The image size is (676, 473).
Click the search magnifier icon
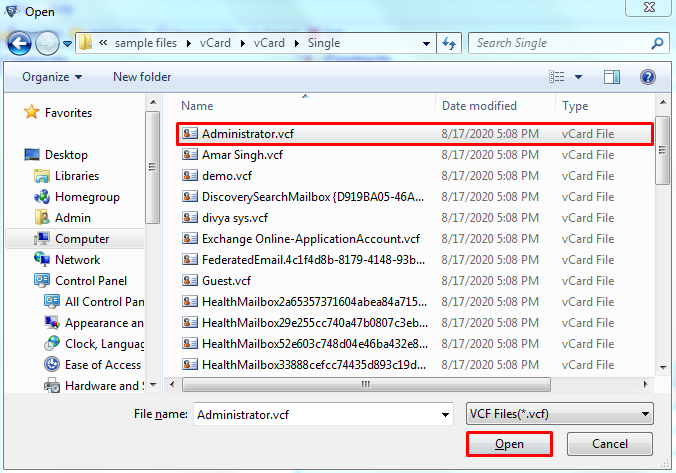click(x=657, y=43)
